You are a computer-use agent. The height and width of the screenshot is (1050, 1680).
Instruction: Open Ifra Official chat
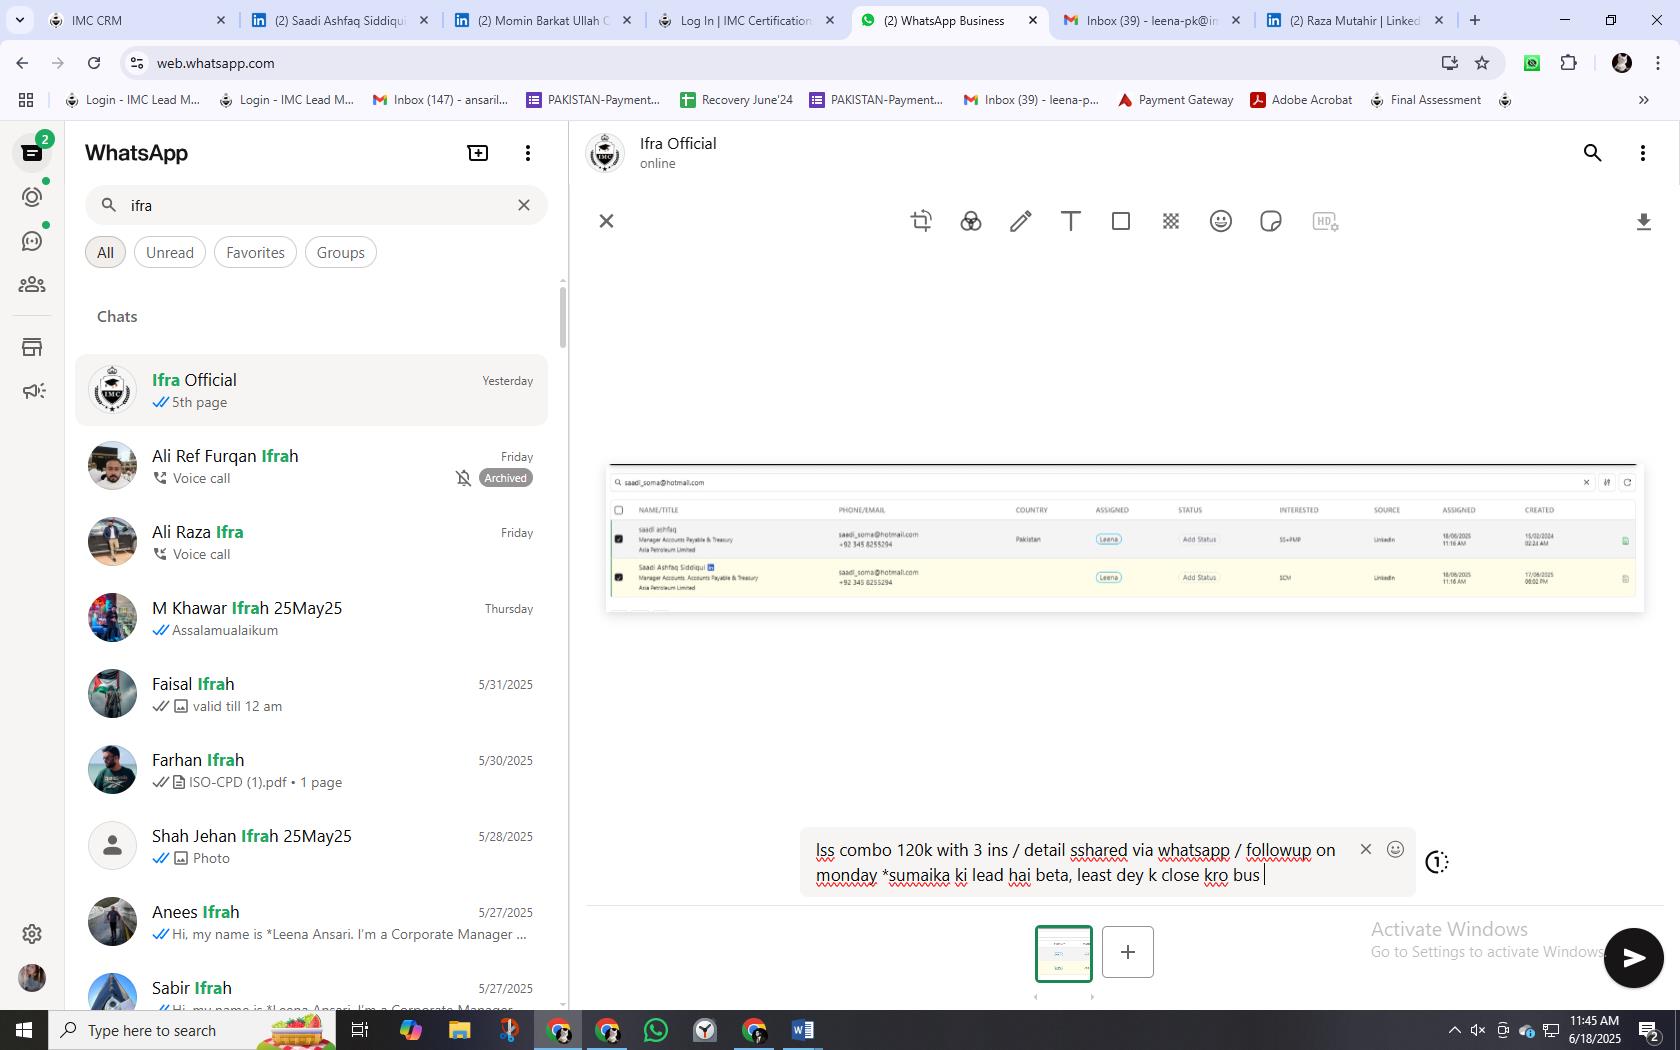(x=312, y=390)
